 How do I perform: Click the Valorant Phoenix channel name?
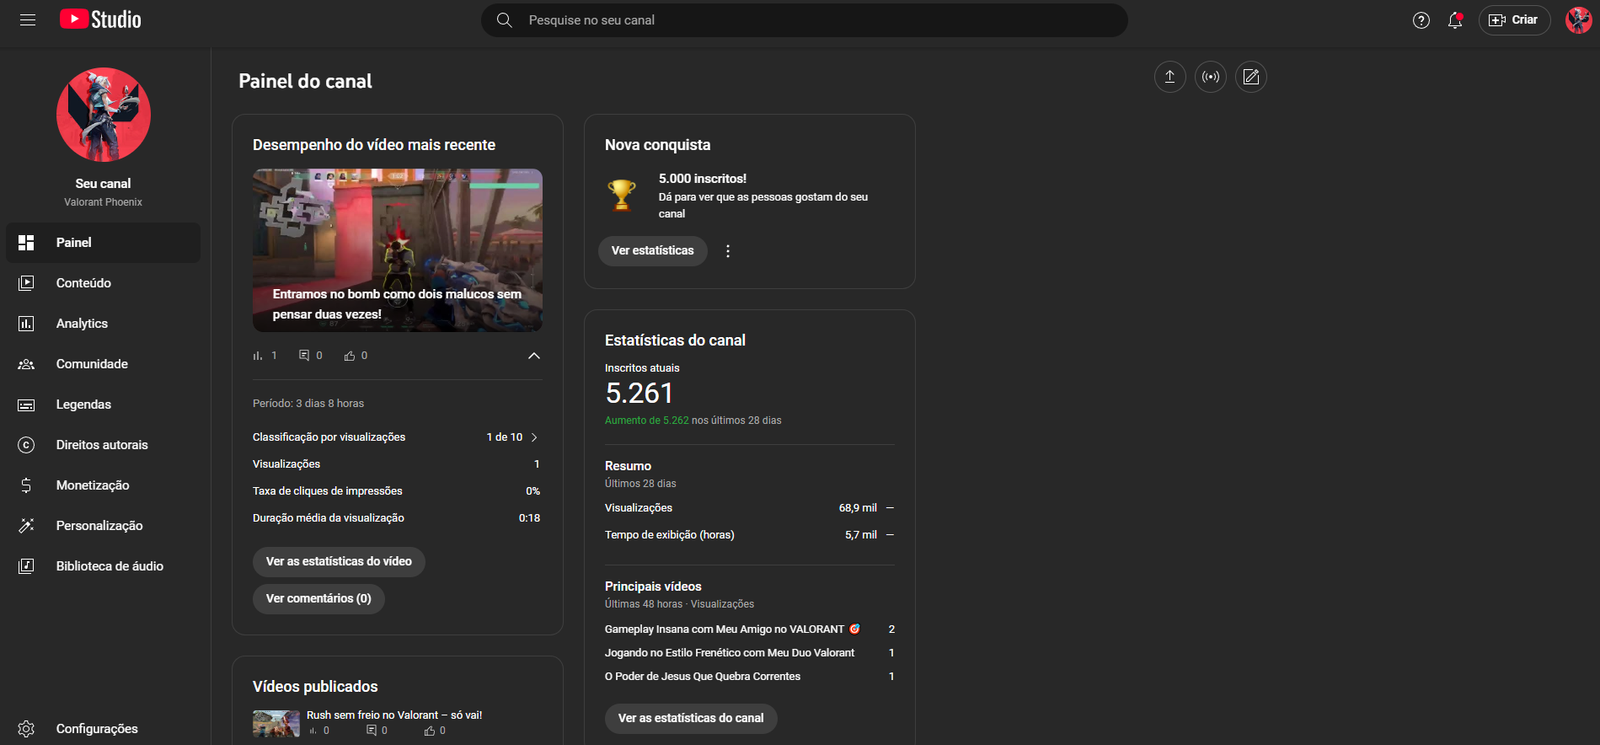pyautogui.click(x=103, y=202)
